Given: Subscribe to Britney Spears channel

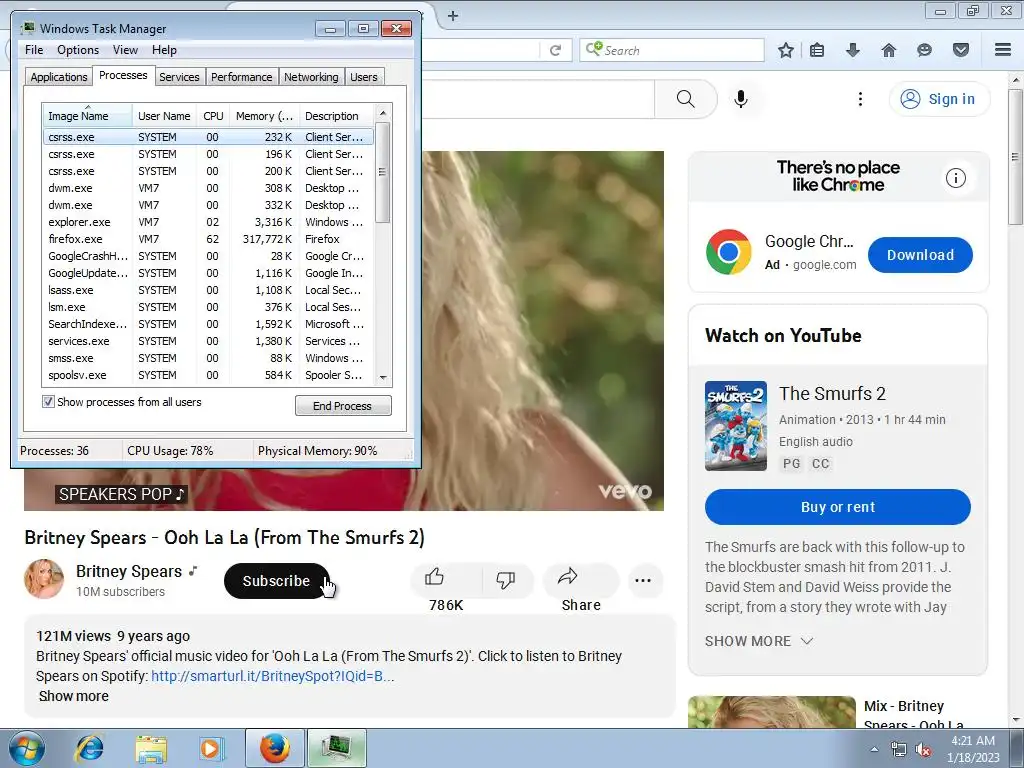Looking at the screenshot, I should pos(276,581).
